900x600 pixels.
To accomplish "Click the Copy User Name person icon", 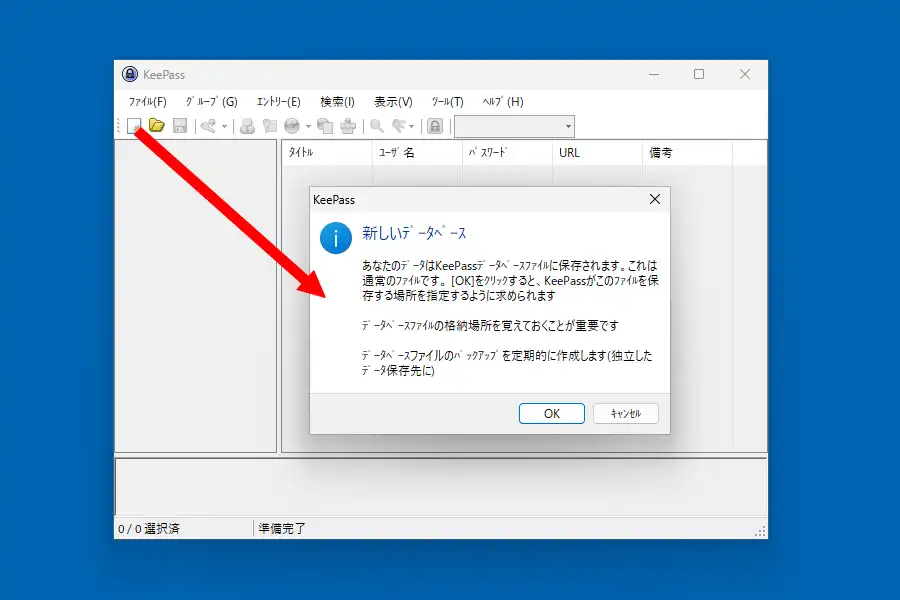I will [x=247, y=126].
